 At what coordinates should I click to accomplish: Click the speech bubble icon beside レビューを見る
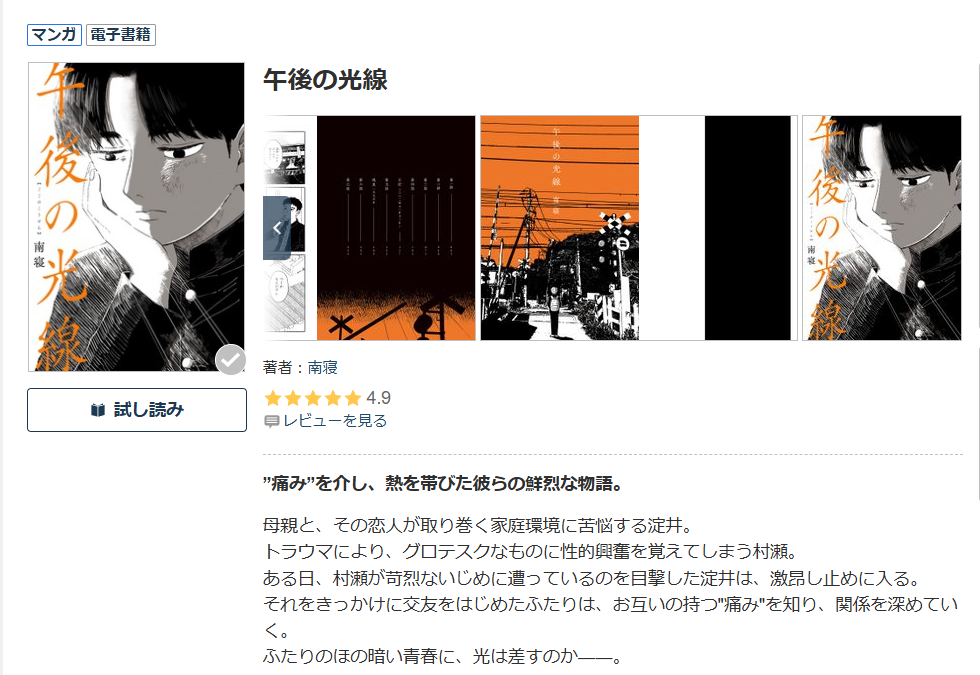pos(271,421)
